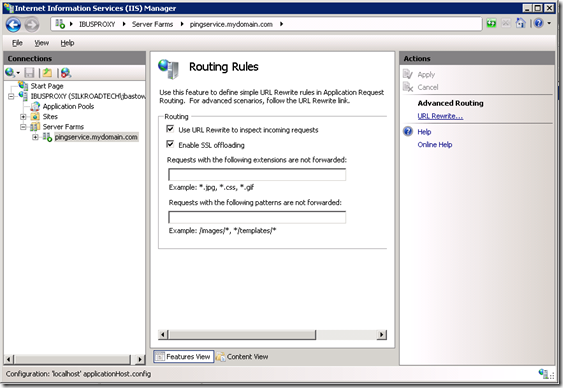Viewport: 563px width, 388px height.
Task: Open the Help menu
Action: (x=67, y=43)
